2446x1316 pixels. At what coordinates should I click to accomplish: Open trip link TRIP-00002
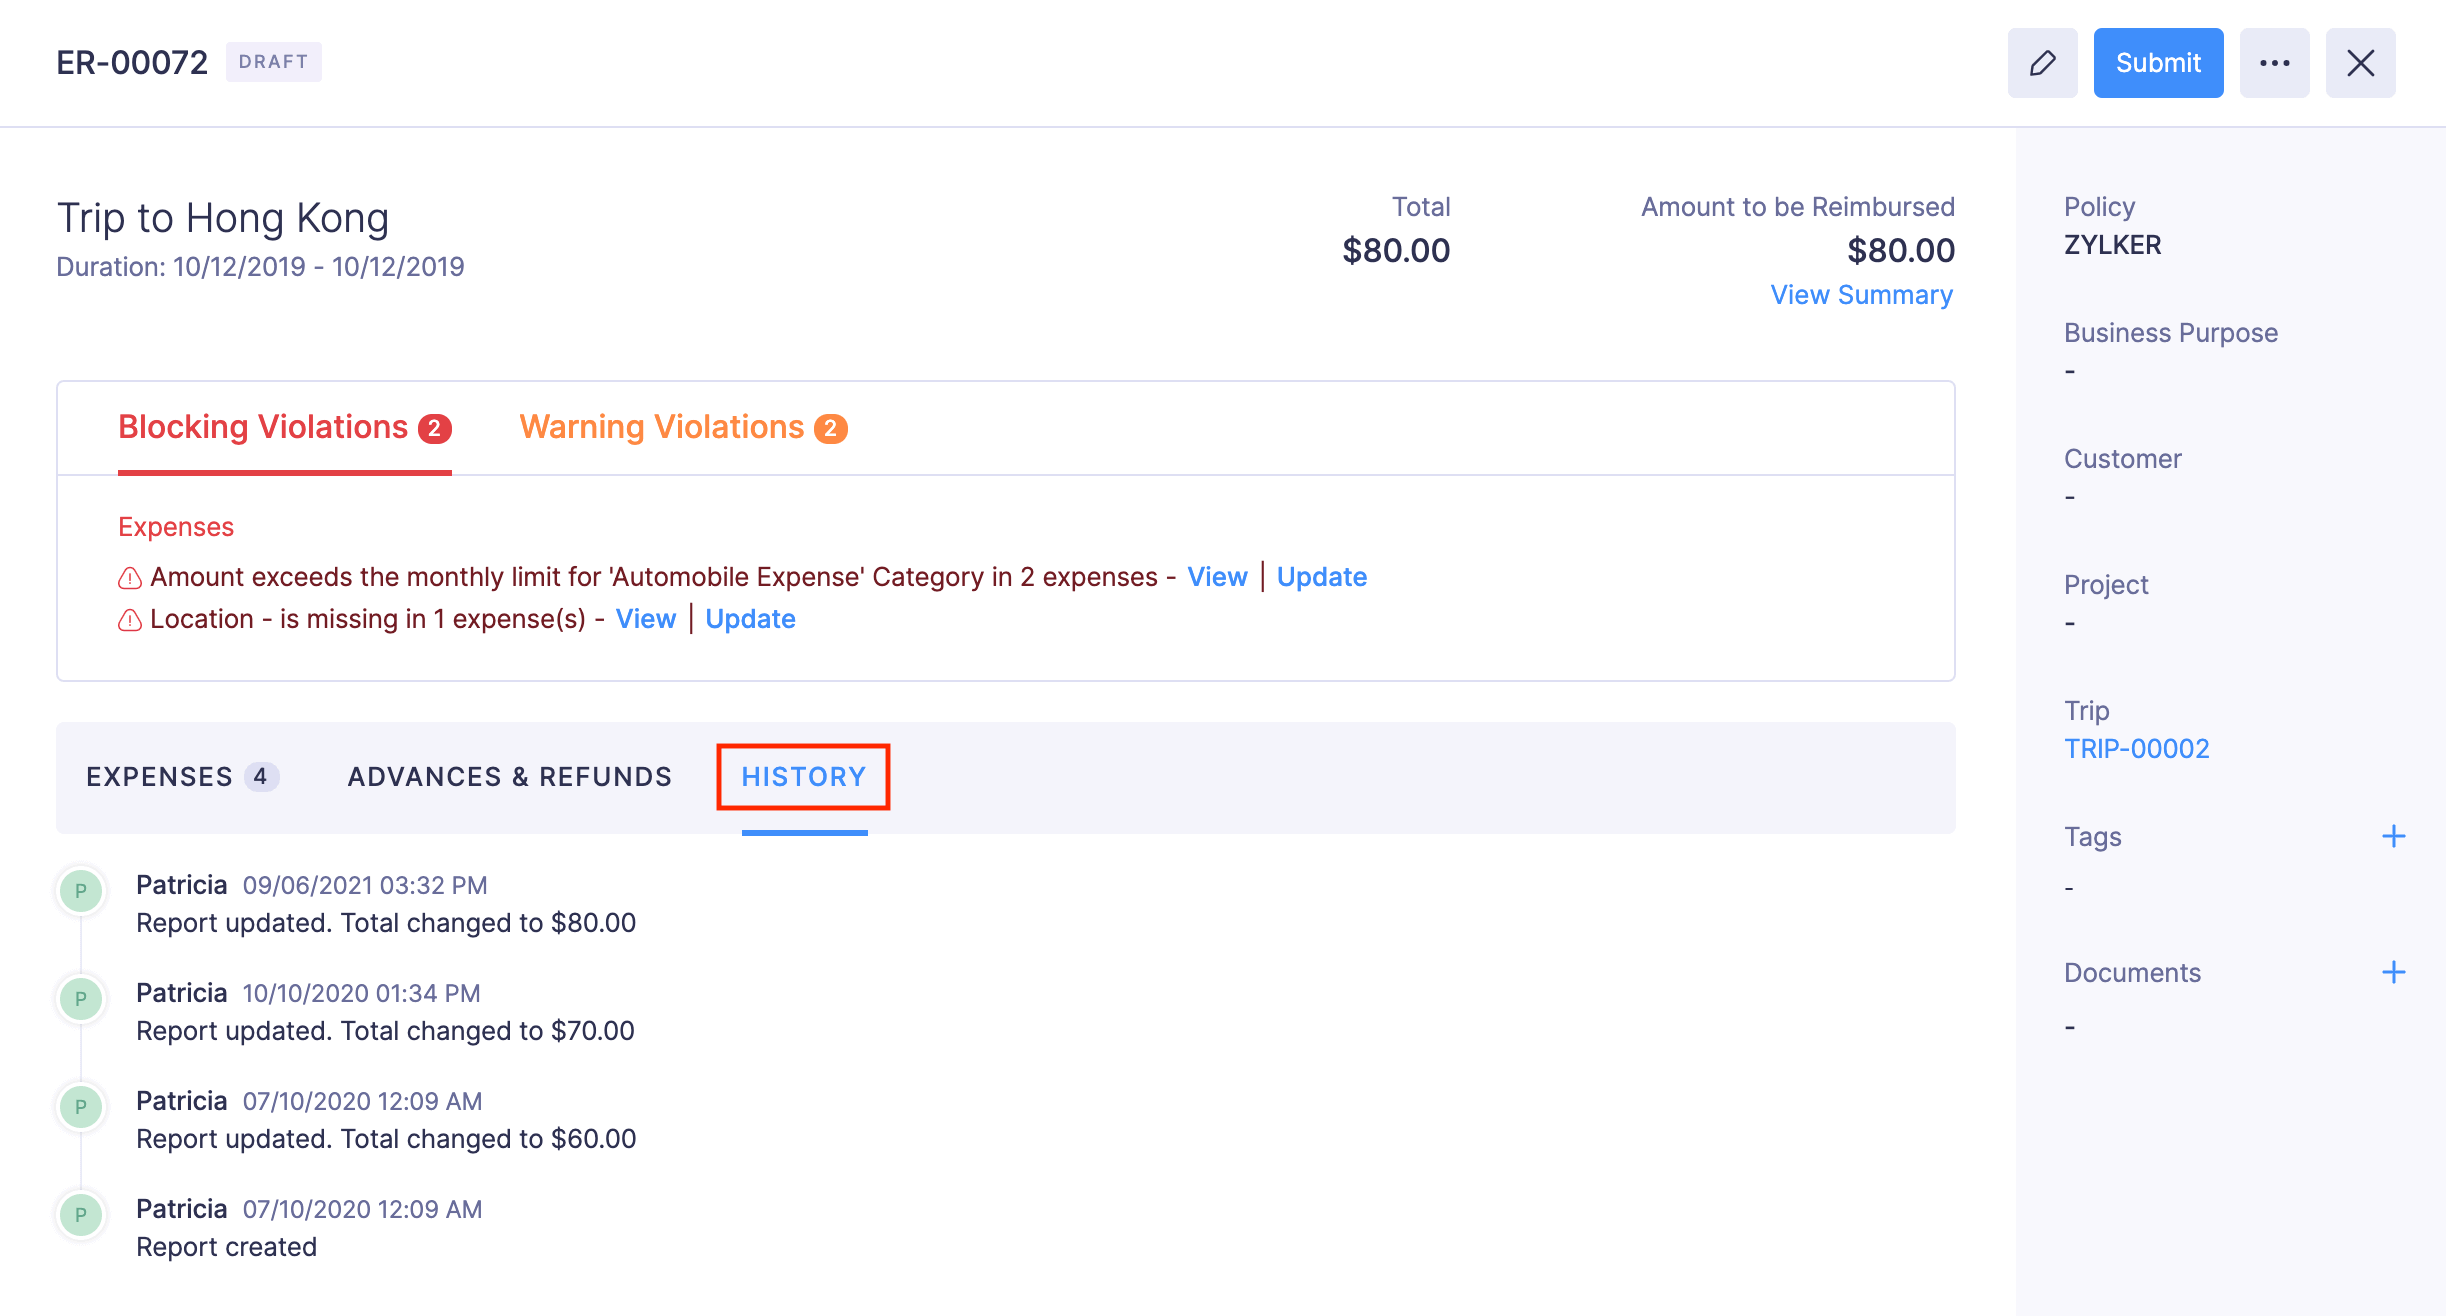pos(2136,749)
